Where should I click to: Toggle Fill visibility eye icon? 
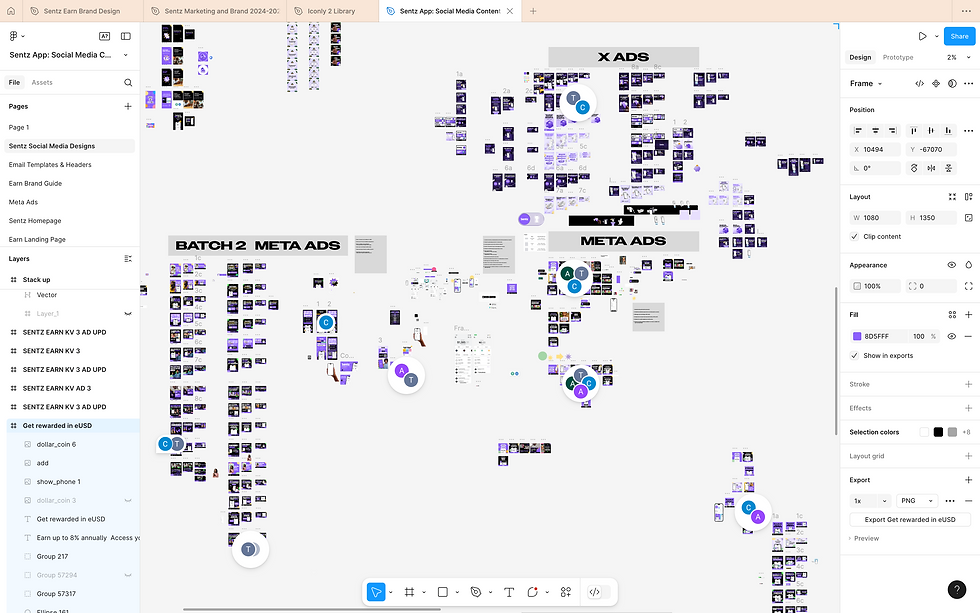tap(951, 336)
